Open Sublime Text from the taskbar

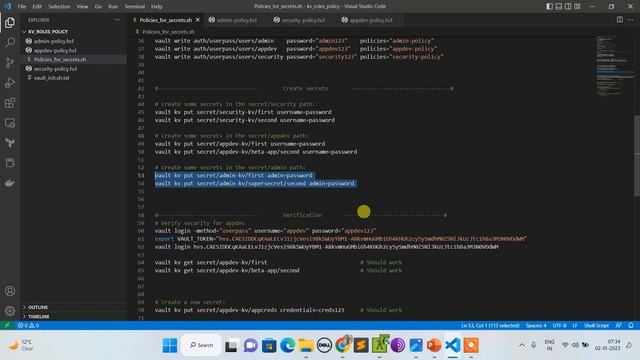point(361,345)
